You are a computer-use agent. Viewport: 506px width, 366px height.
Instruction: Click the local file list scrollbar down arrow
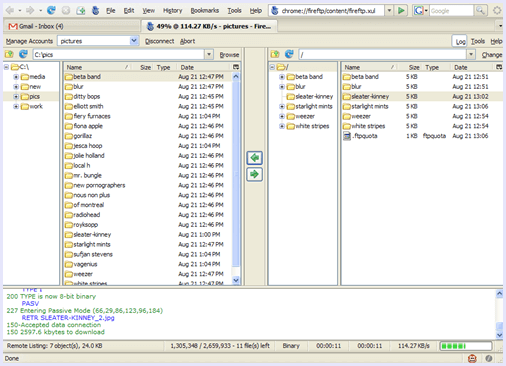(236, 280)
